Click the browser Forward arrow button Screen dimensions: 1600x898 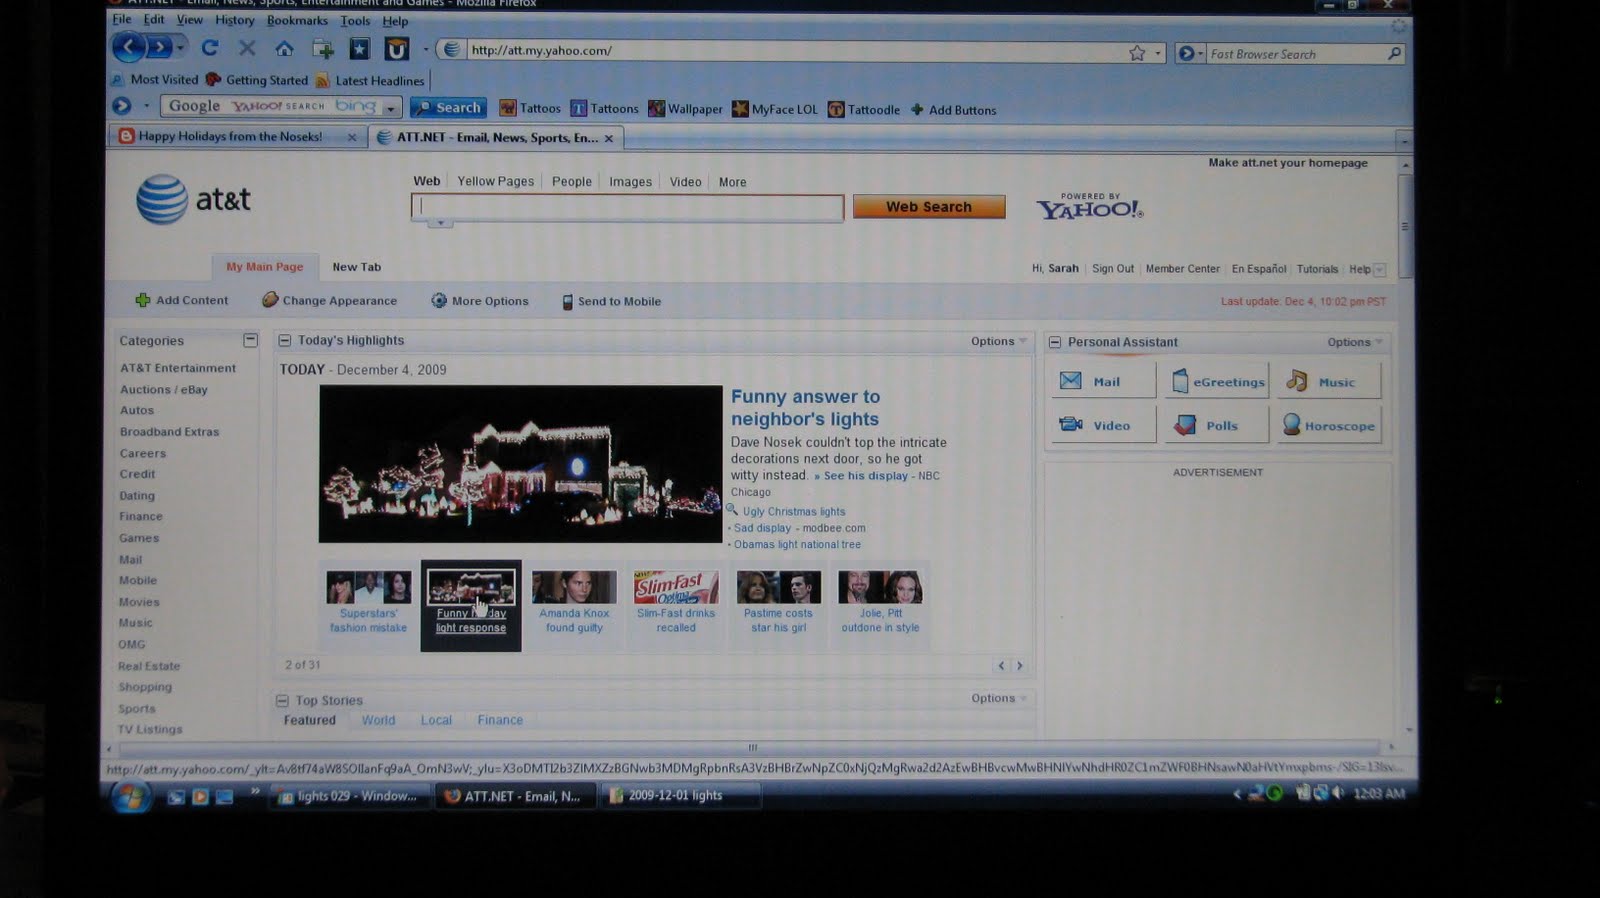pyautogui.click(x=160, y=47)
